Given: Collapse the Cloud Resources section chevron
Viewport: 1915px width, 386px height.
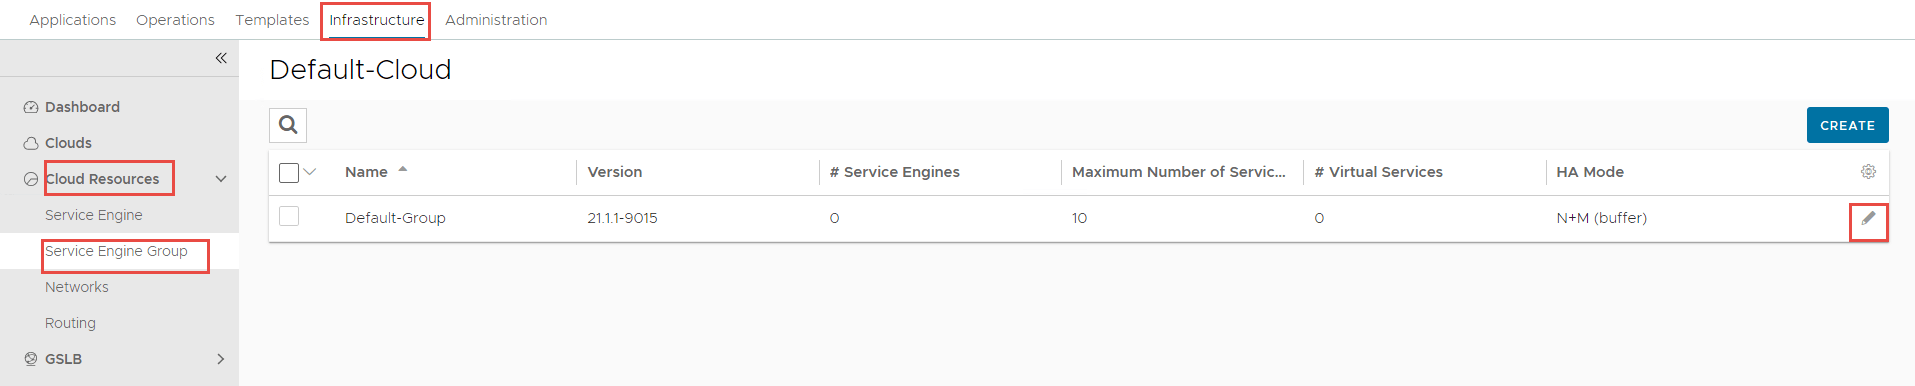Looking at the screenshot, I should (x=221, y=179).
